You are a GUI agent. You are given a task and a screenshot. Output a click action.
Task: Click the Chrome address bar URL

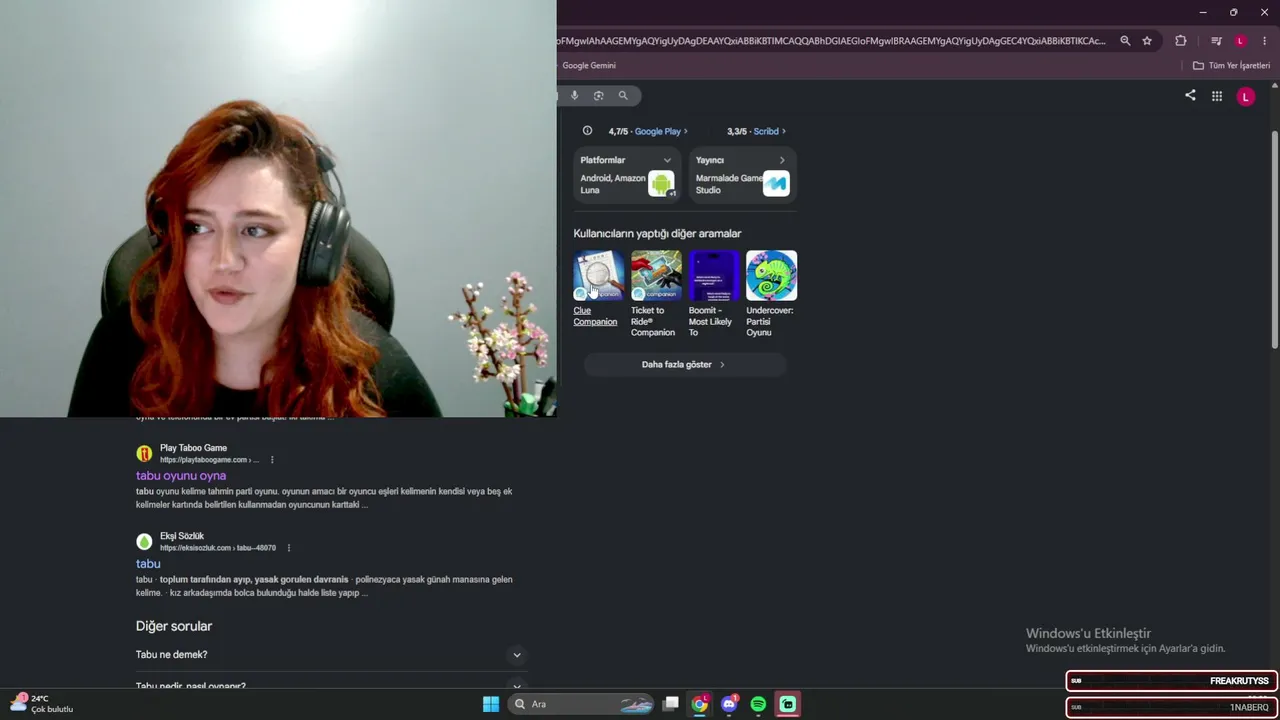tap(833, 41)
